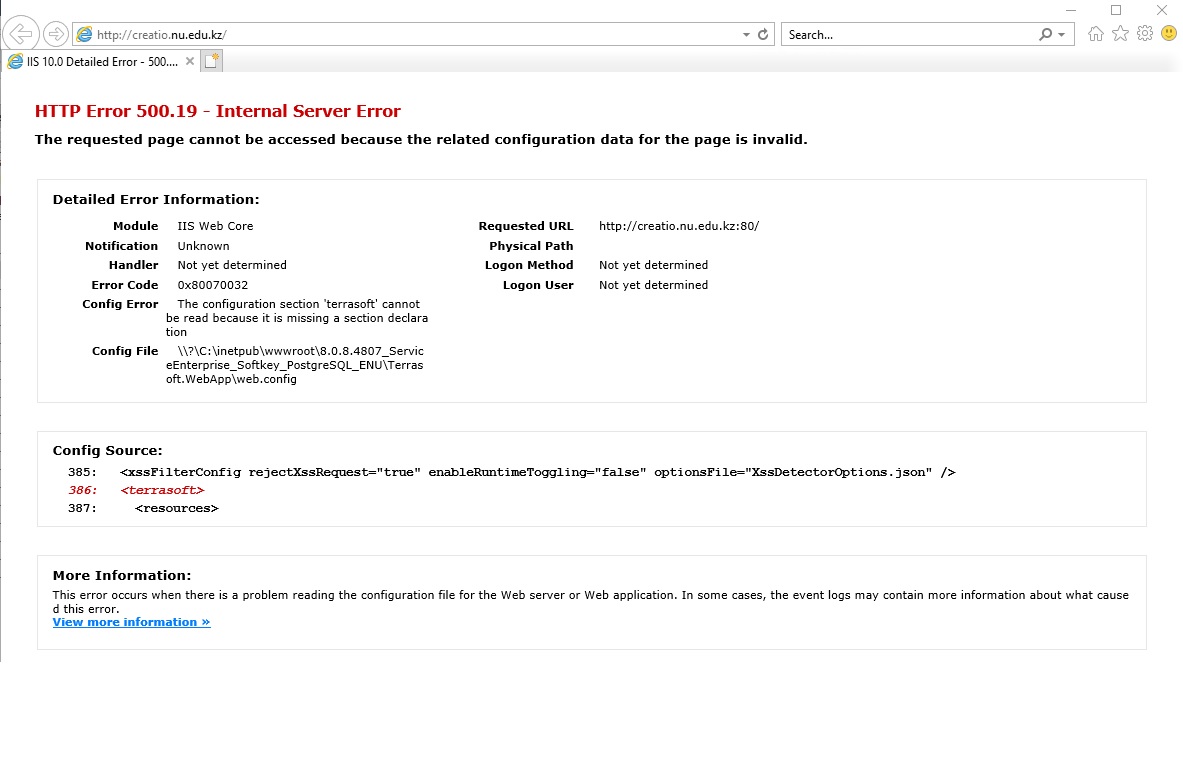Click the Physical Path label
Image resolution: width=1183 pixels, height=768 pixels.
[x=531, y=246]
